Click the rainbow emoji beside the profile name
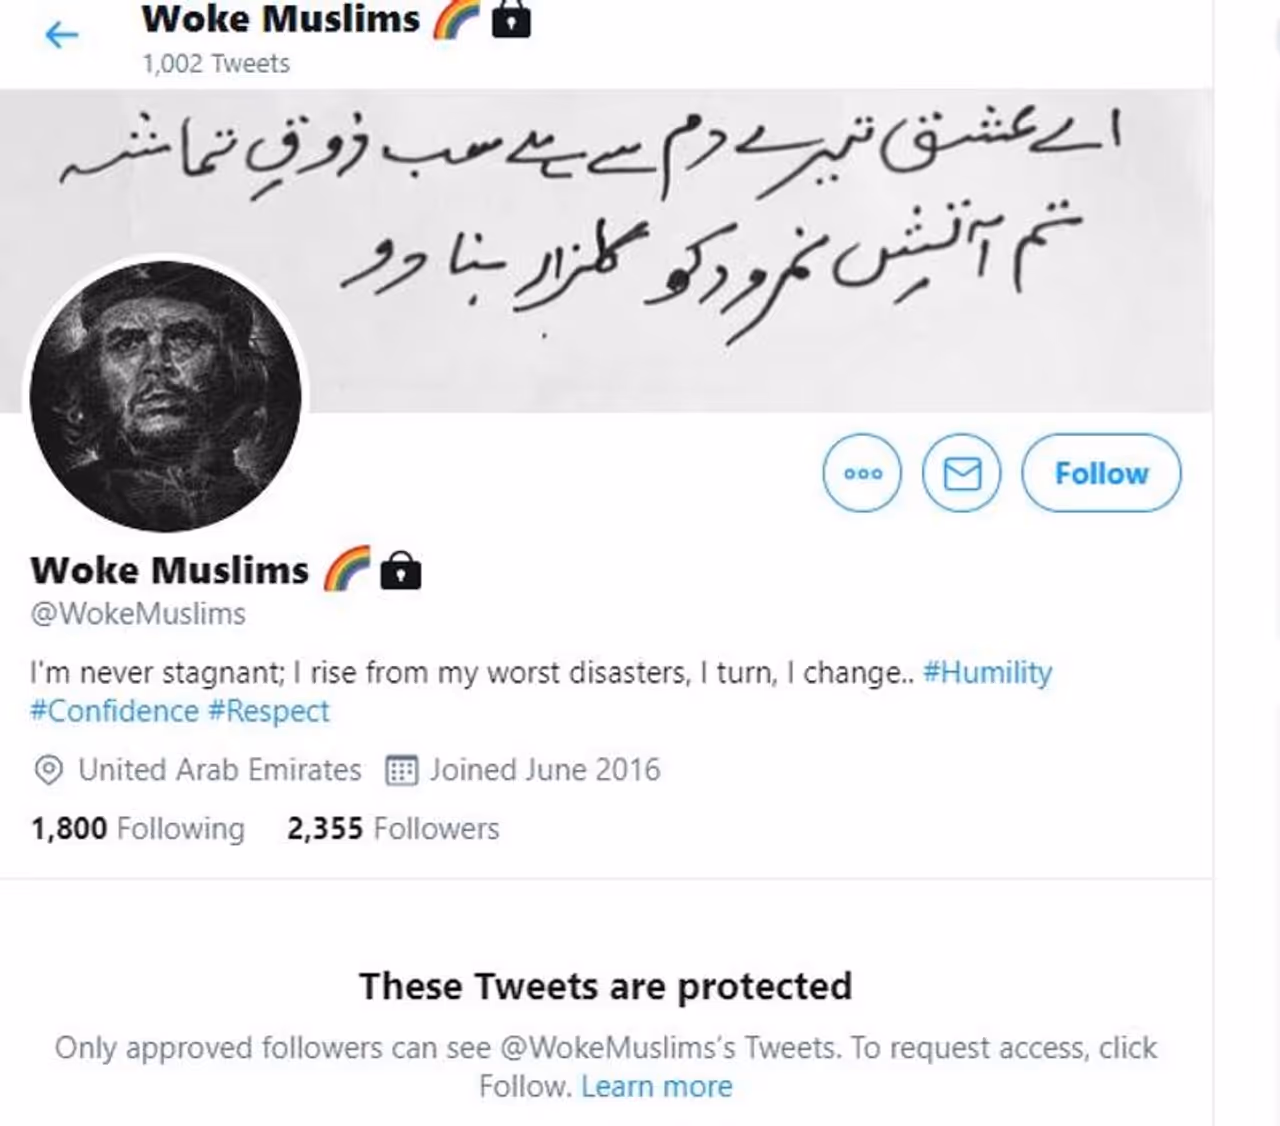The width and height of the screenshot is (1280, 1126). (346, 569)
